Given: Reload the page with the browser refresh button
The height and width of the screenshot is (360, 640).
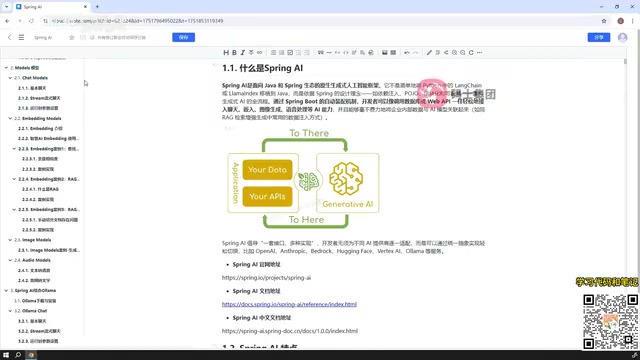Looking at the screenshot, I should pos(31,21).
